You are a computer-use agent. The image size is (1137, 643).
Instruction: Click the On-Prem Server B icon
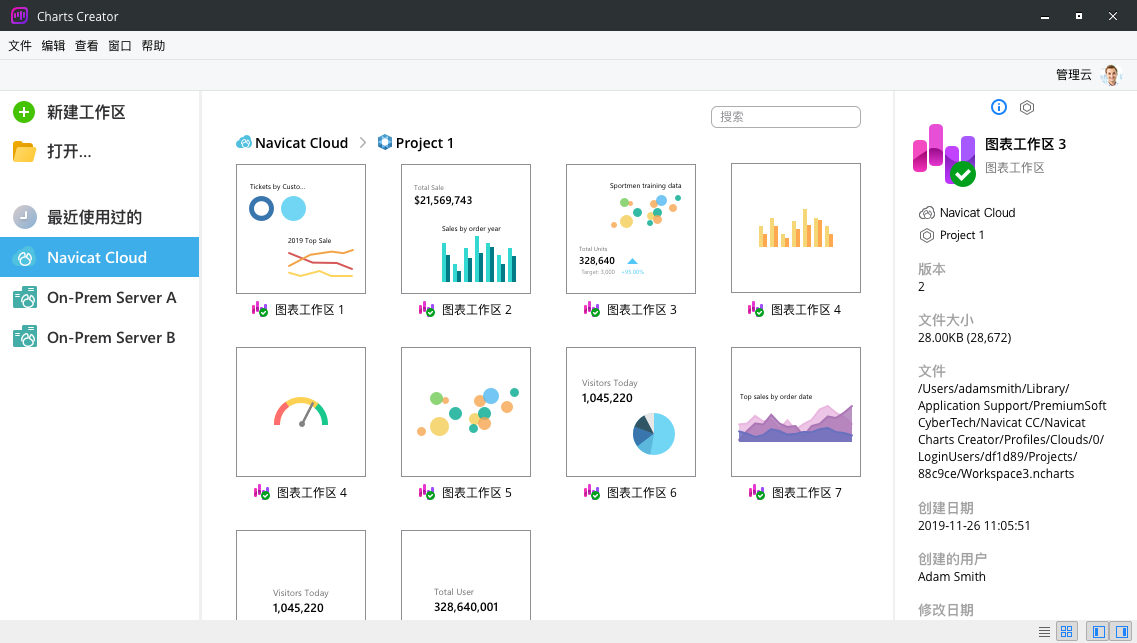[x=25, y=337]
